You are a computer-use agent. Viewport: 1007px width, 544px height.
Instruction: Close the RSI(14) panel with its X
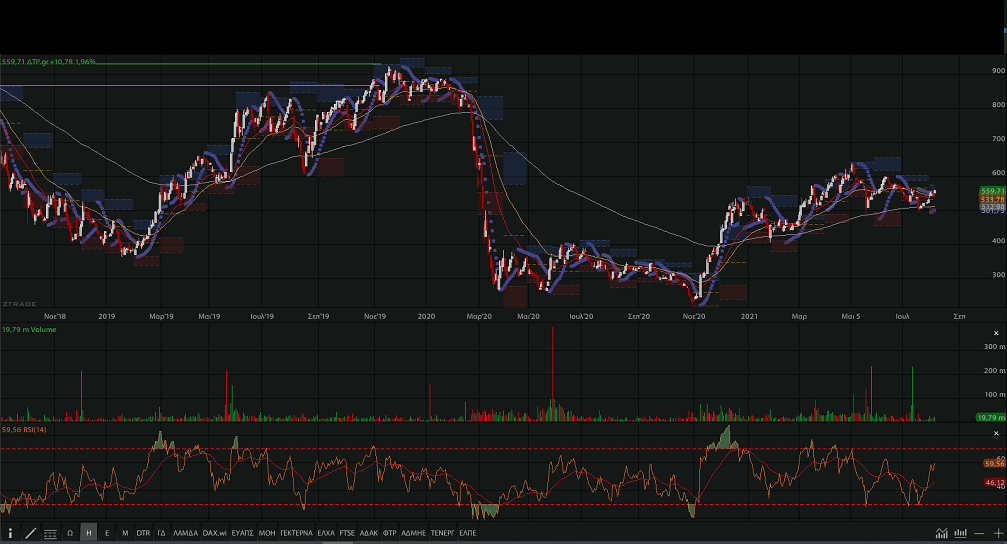pyautogui.click(x=995, y=431)
